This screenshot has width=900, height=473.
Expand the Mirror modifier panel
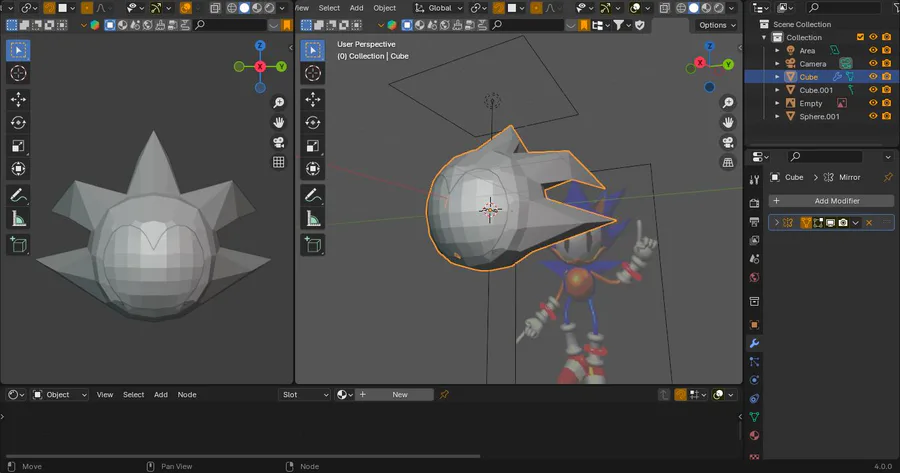pyautogui.click(x=777, y=223)
